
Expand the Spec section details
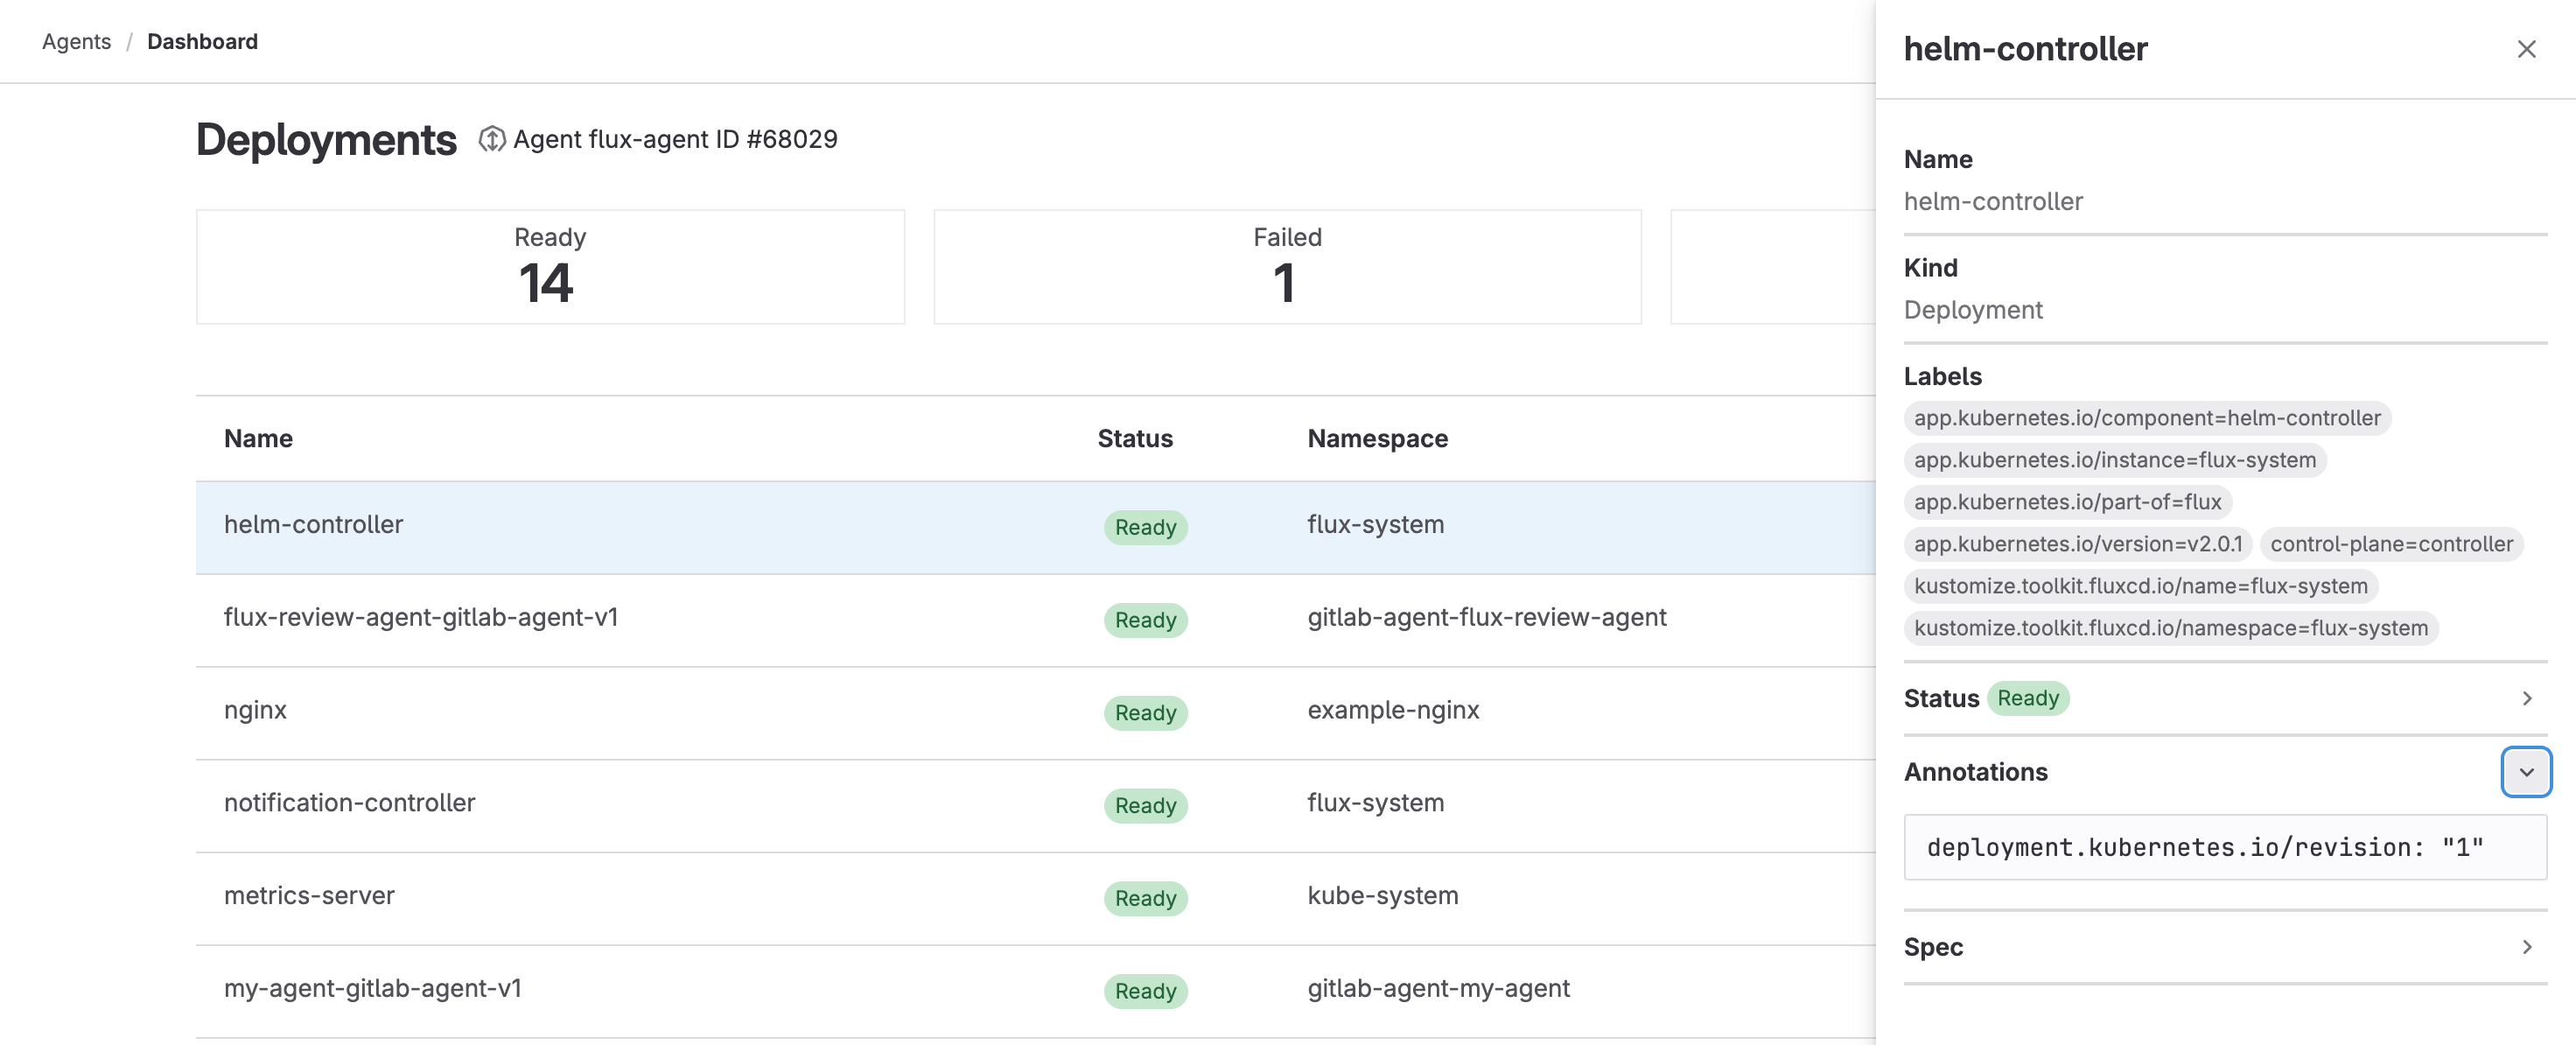click(2528, 946)
